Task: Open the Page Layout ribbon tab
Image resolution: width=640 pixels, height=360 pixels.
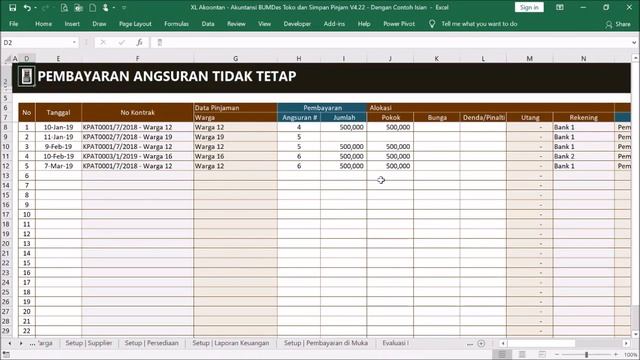Action: [135, 24]
